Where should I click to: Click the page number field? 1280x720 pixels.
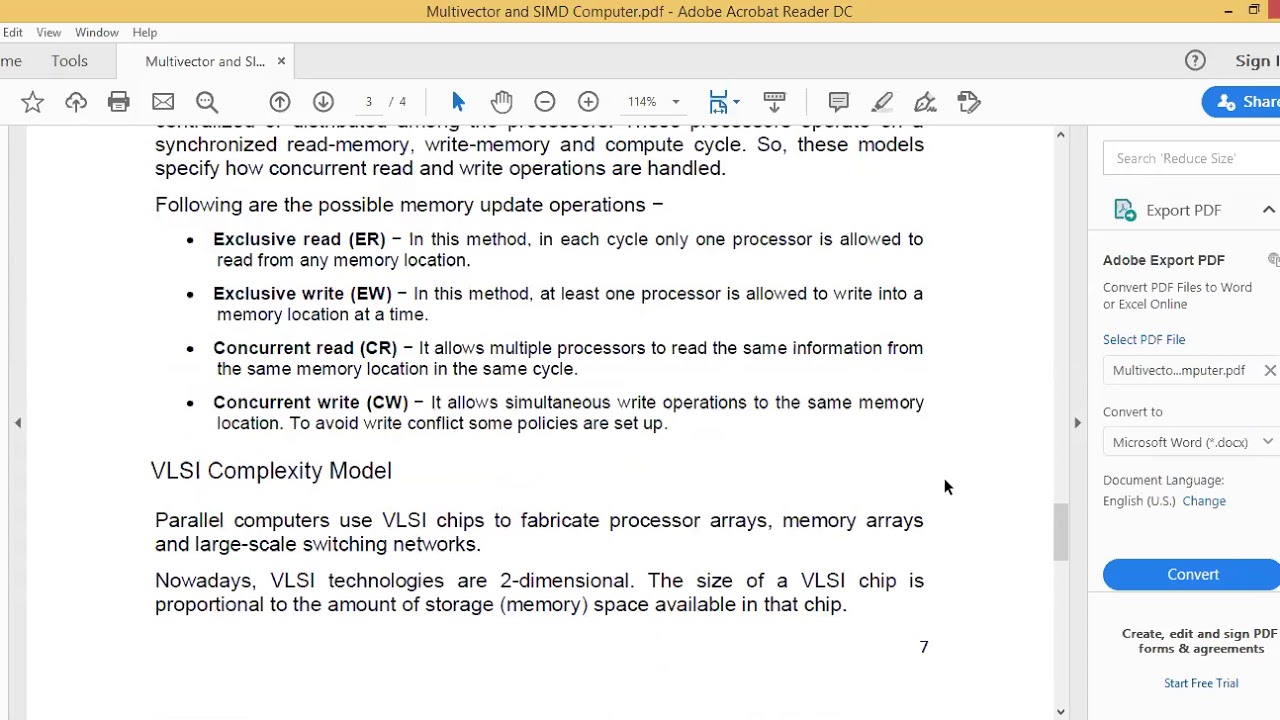(369, 102)
